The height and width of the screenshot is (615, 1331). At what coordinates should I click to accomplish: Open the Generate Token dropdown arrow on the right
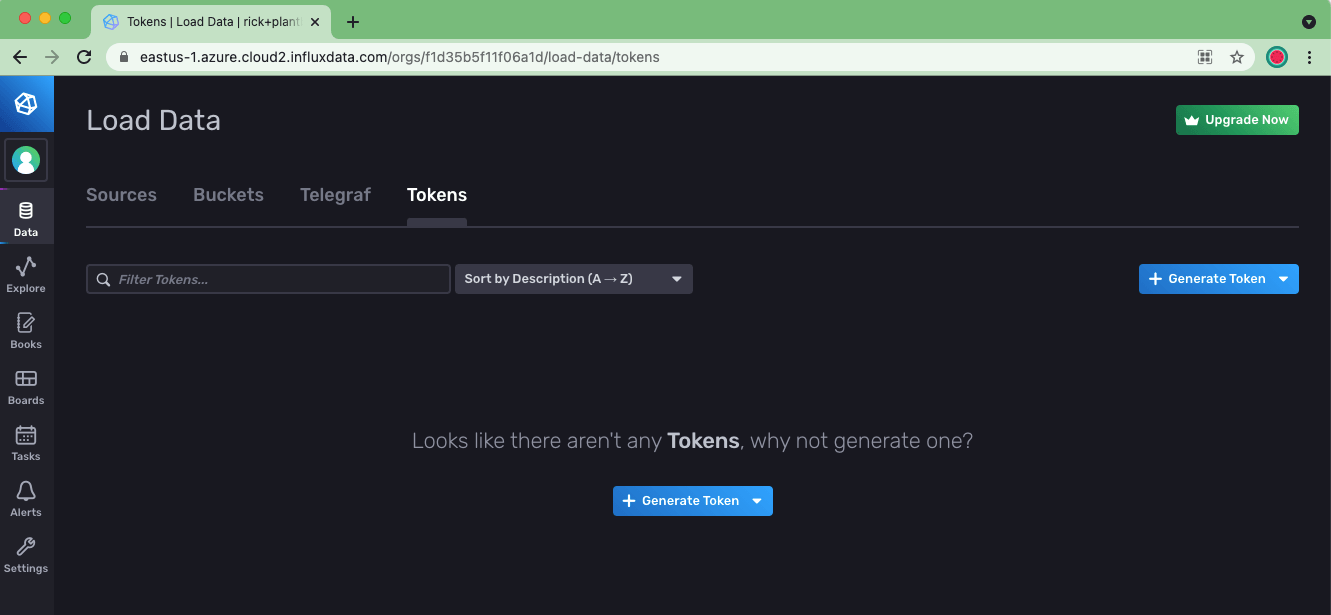pos(1283,279)
